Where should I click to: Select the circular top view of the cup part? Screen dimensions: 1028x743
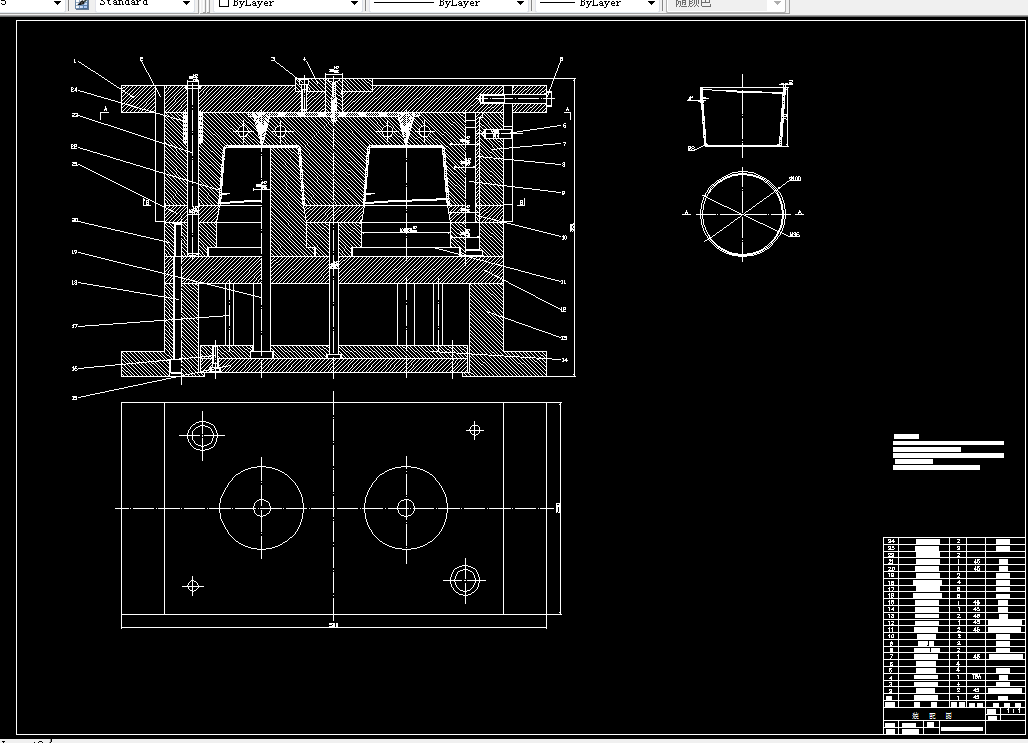pos(743,213)
